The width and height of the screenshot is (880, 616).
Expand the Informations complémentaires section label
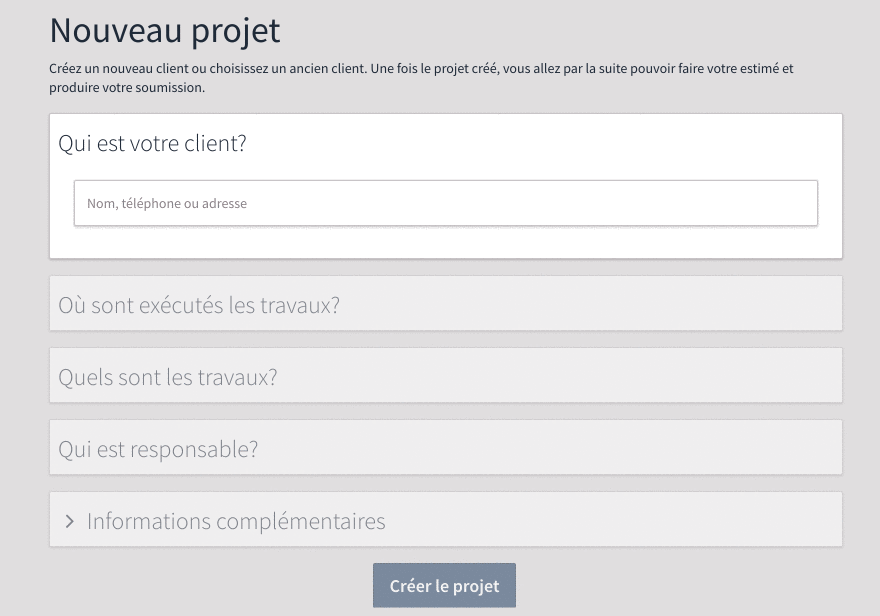[x=236, y=521]
